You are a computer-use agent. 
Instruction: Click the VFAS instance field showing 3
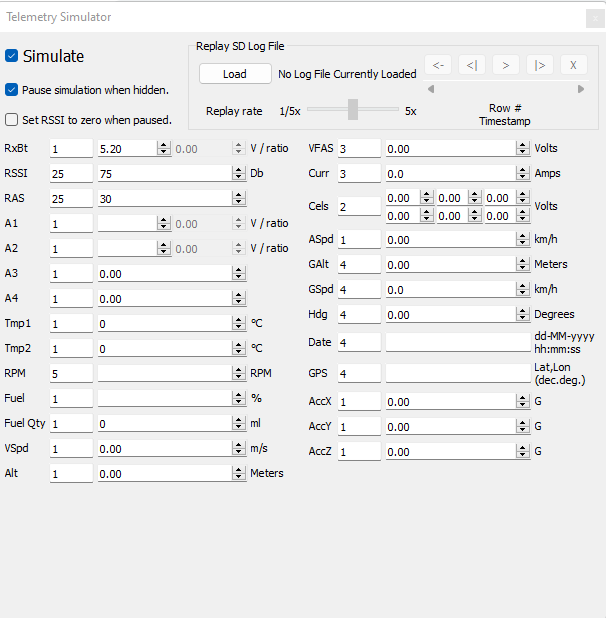tap(359, 149)
